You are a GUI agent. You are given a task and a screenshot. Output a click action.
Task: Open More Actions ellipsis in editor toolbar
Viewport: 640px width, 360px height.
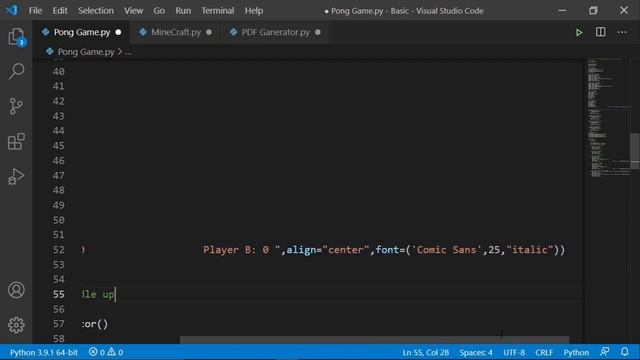[622, 32]
